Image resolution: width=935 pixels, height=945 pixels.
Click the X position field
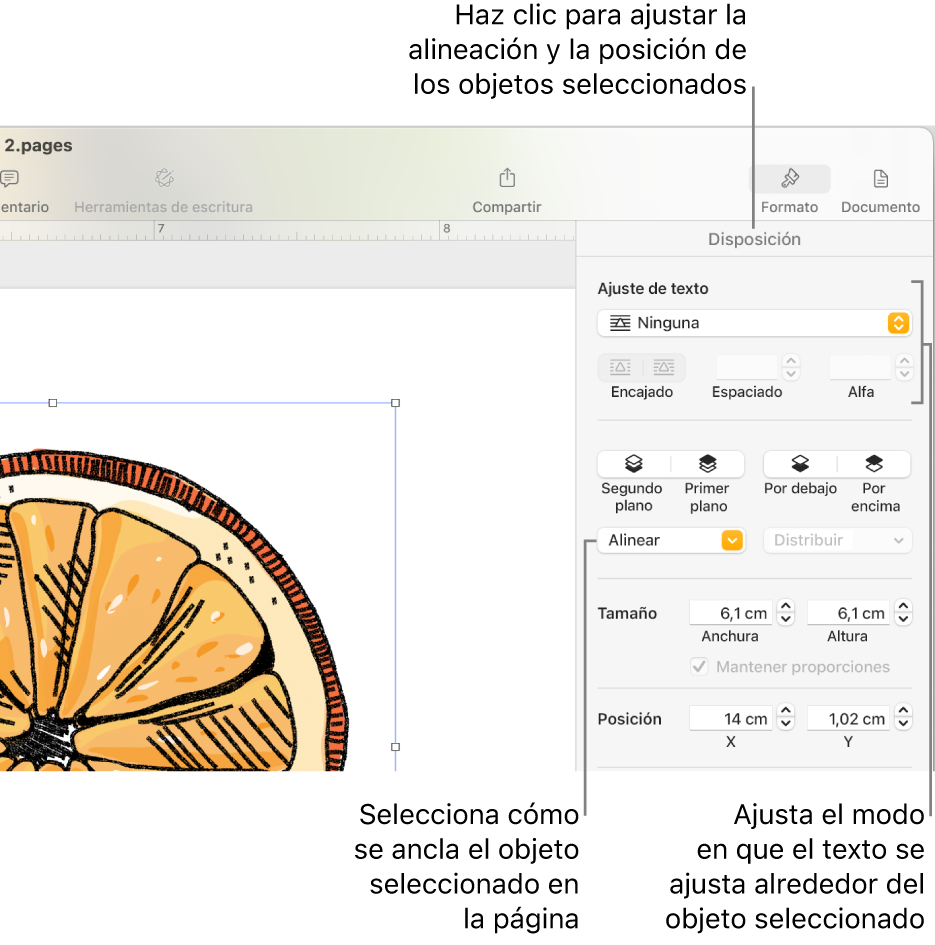point(731,718)
